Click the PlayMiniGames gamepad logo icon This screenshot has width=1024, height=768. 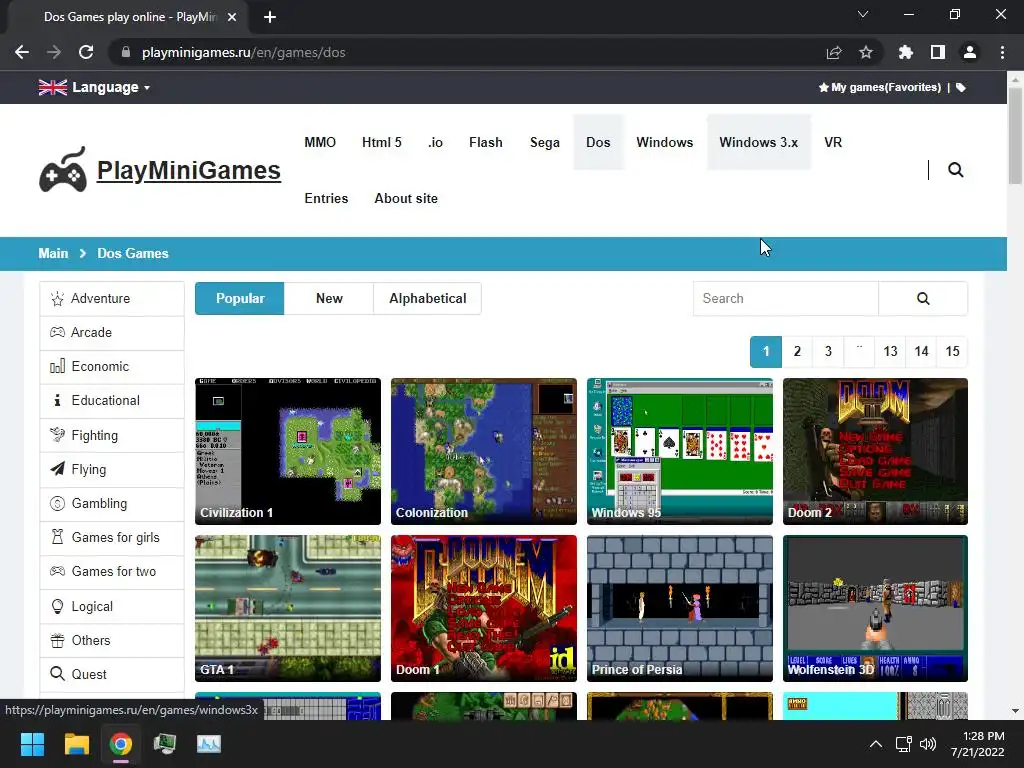pyautogui.click(x=63, y=170)
